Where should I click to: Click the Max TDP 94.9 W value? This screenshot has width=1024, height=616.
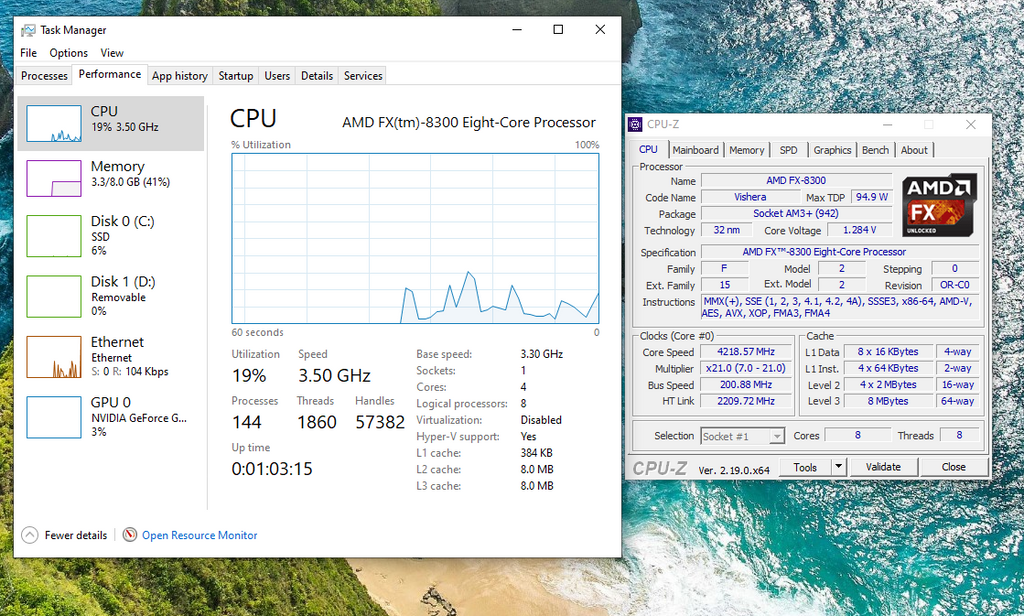[871, 197]
